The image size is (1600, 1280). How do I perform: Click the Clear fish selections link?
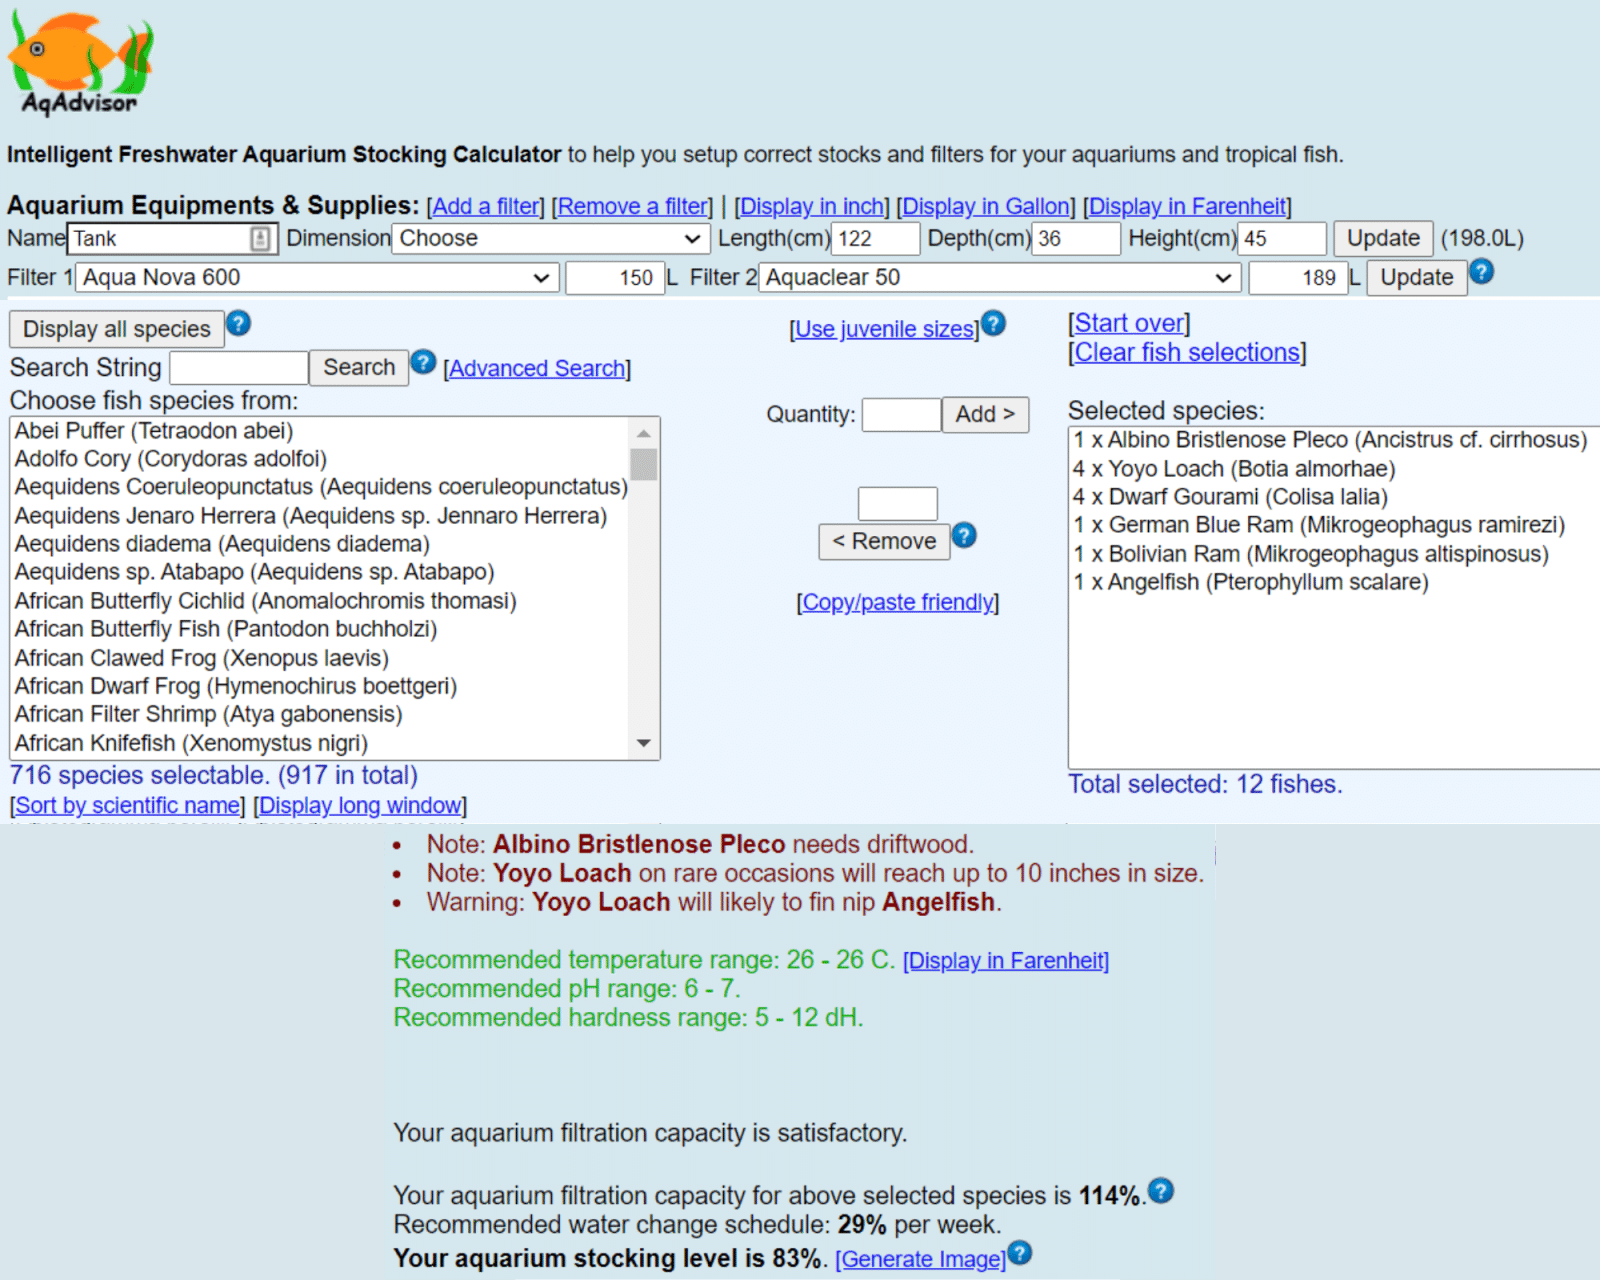tap(1187, 352)
